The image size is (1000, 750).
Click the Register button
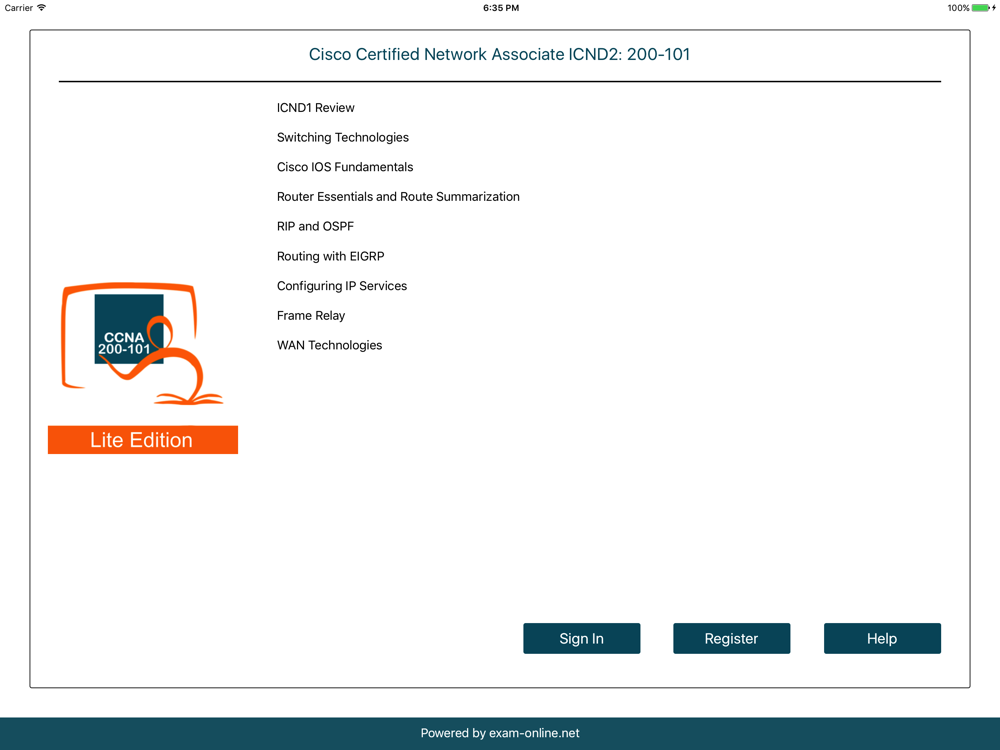(x=731, y=639)
